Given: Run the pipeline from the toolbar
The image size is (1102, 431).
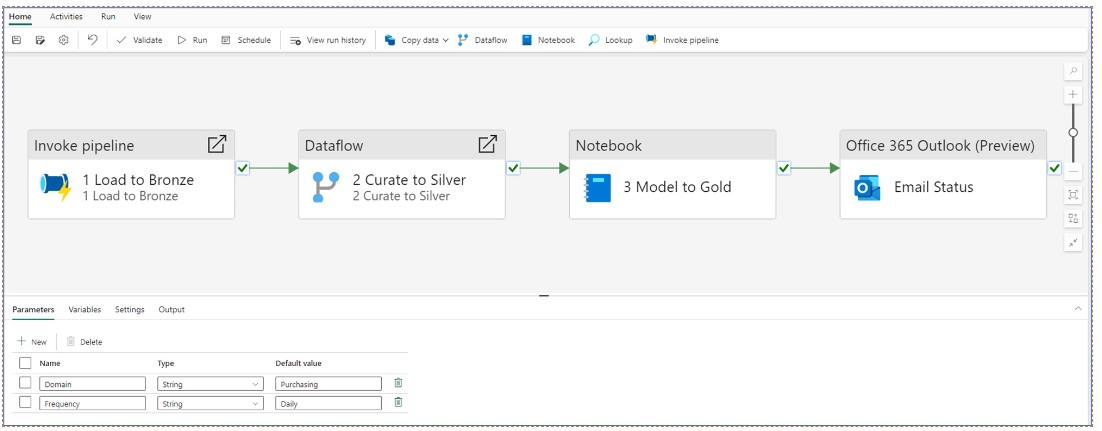Looking at the screenshot, I should [x=192, y=40].
